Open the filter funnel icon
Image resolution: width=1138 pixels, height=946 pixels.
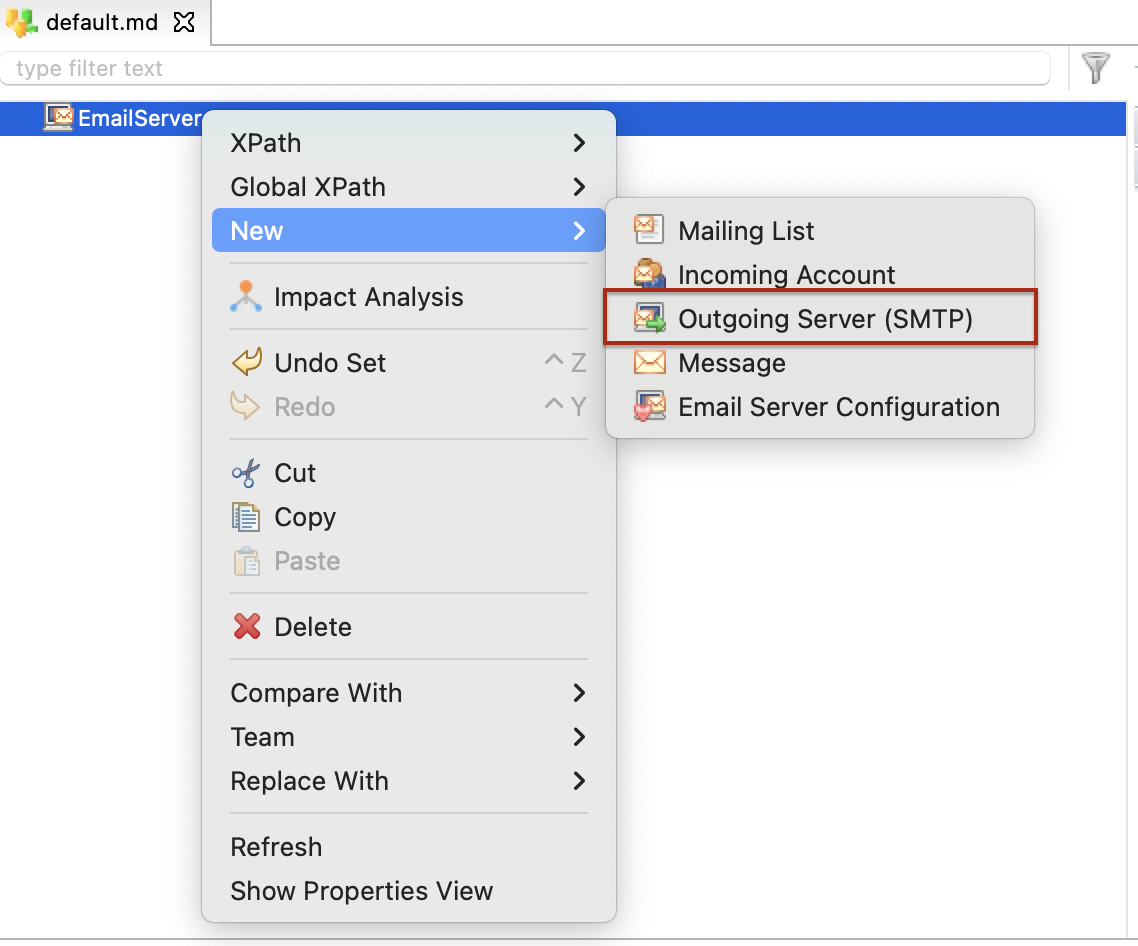pos(1096,68)
